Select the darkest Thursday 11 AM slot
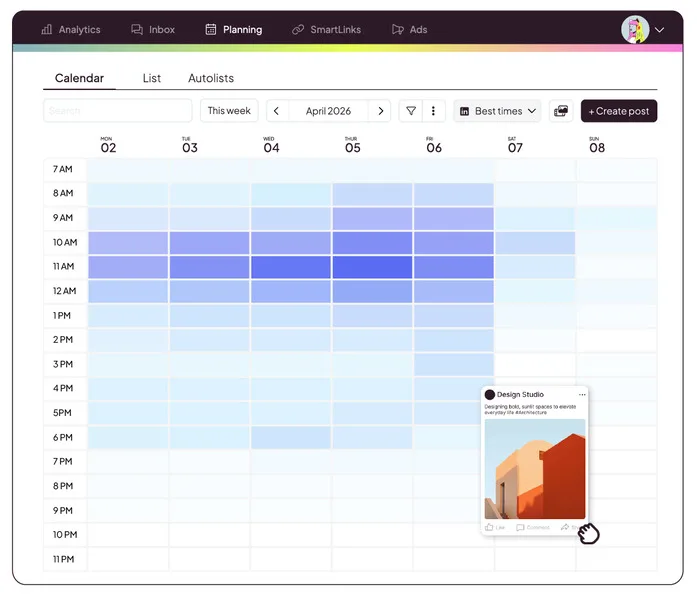 (x=372, y=267)
